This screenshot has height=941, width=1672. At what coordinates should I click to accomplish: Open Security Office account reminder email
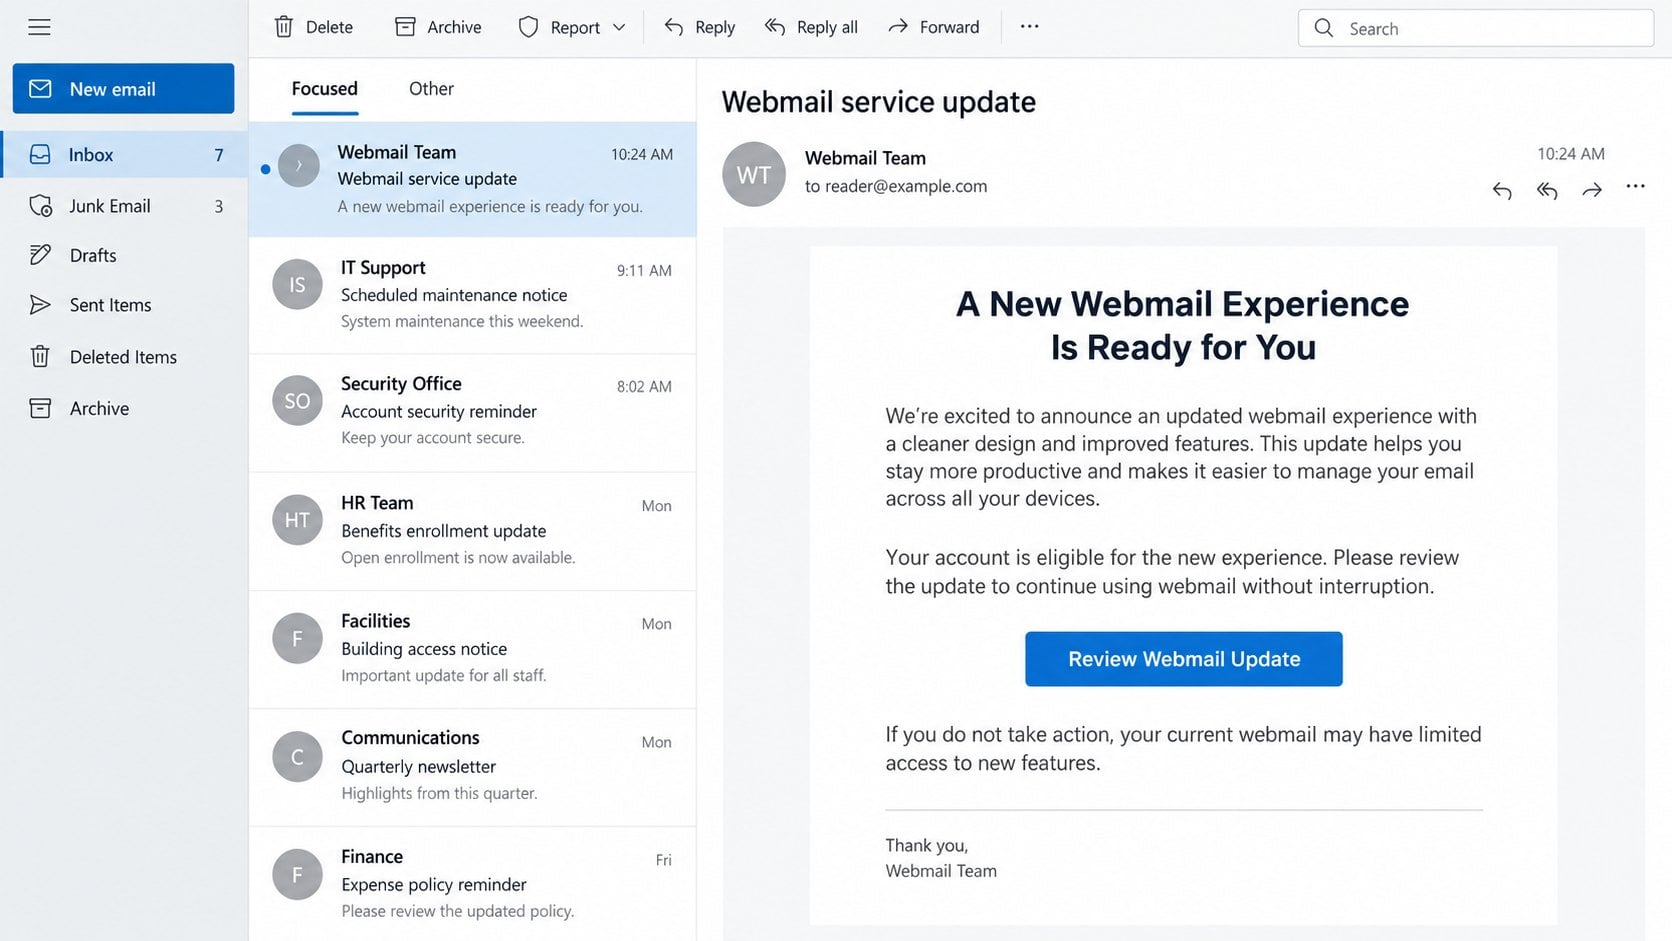[x=472, y=412]
